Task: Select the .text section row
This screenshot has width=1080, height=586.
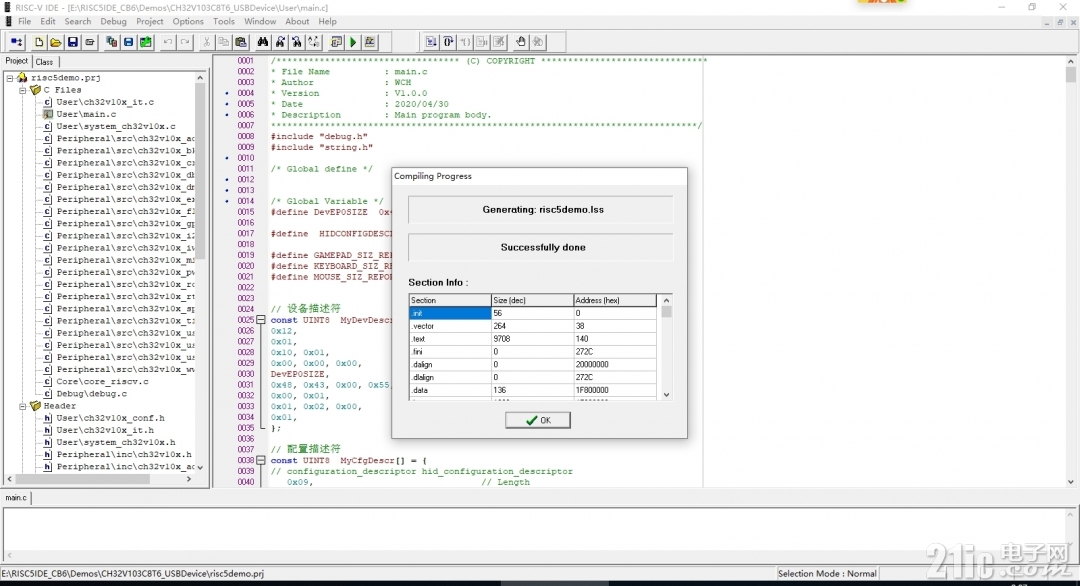Action: 532,339
